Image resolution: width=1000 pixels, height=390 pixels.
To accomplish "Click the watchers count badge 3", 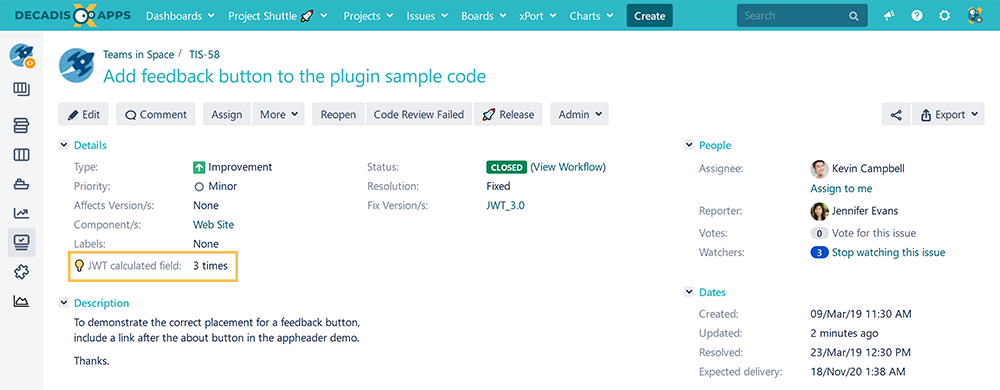I will pyautogui.click(x=820, y=252).
